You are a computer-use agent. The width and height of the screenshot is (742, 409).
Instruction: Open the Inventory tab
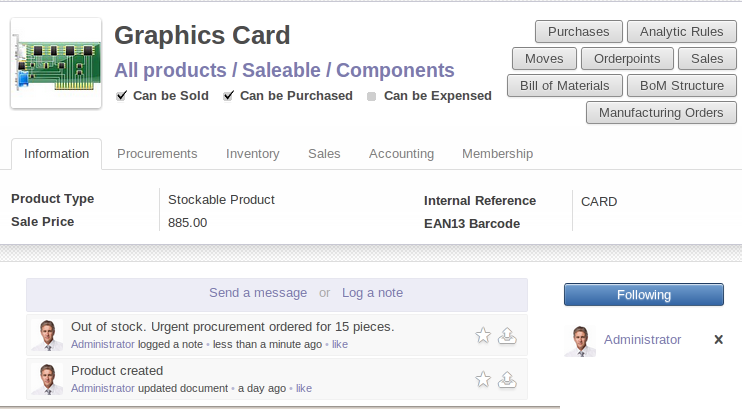tap(252, 154)
